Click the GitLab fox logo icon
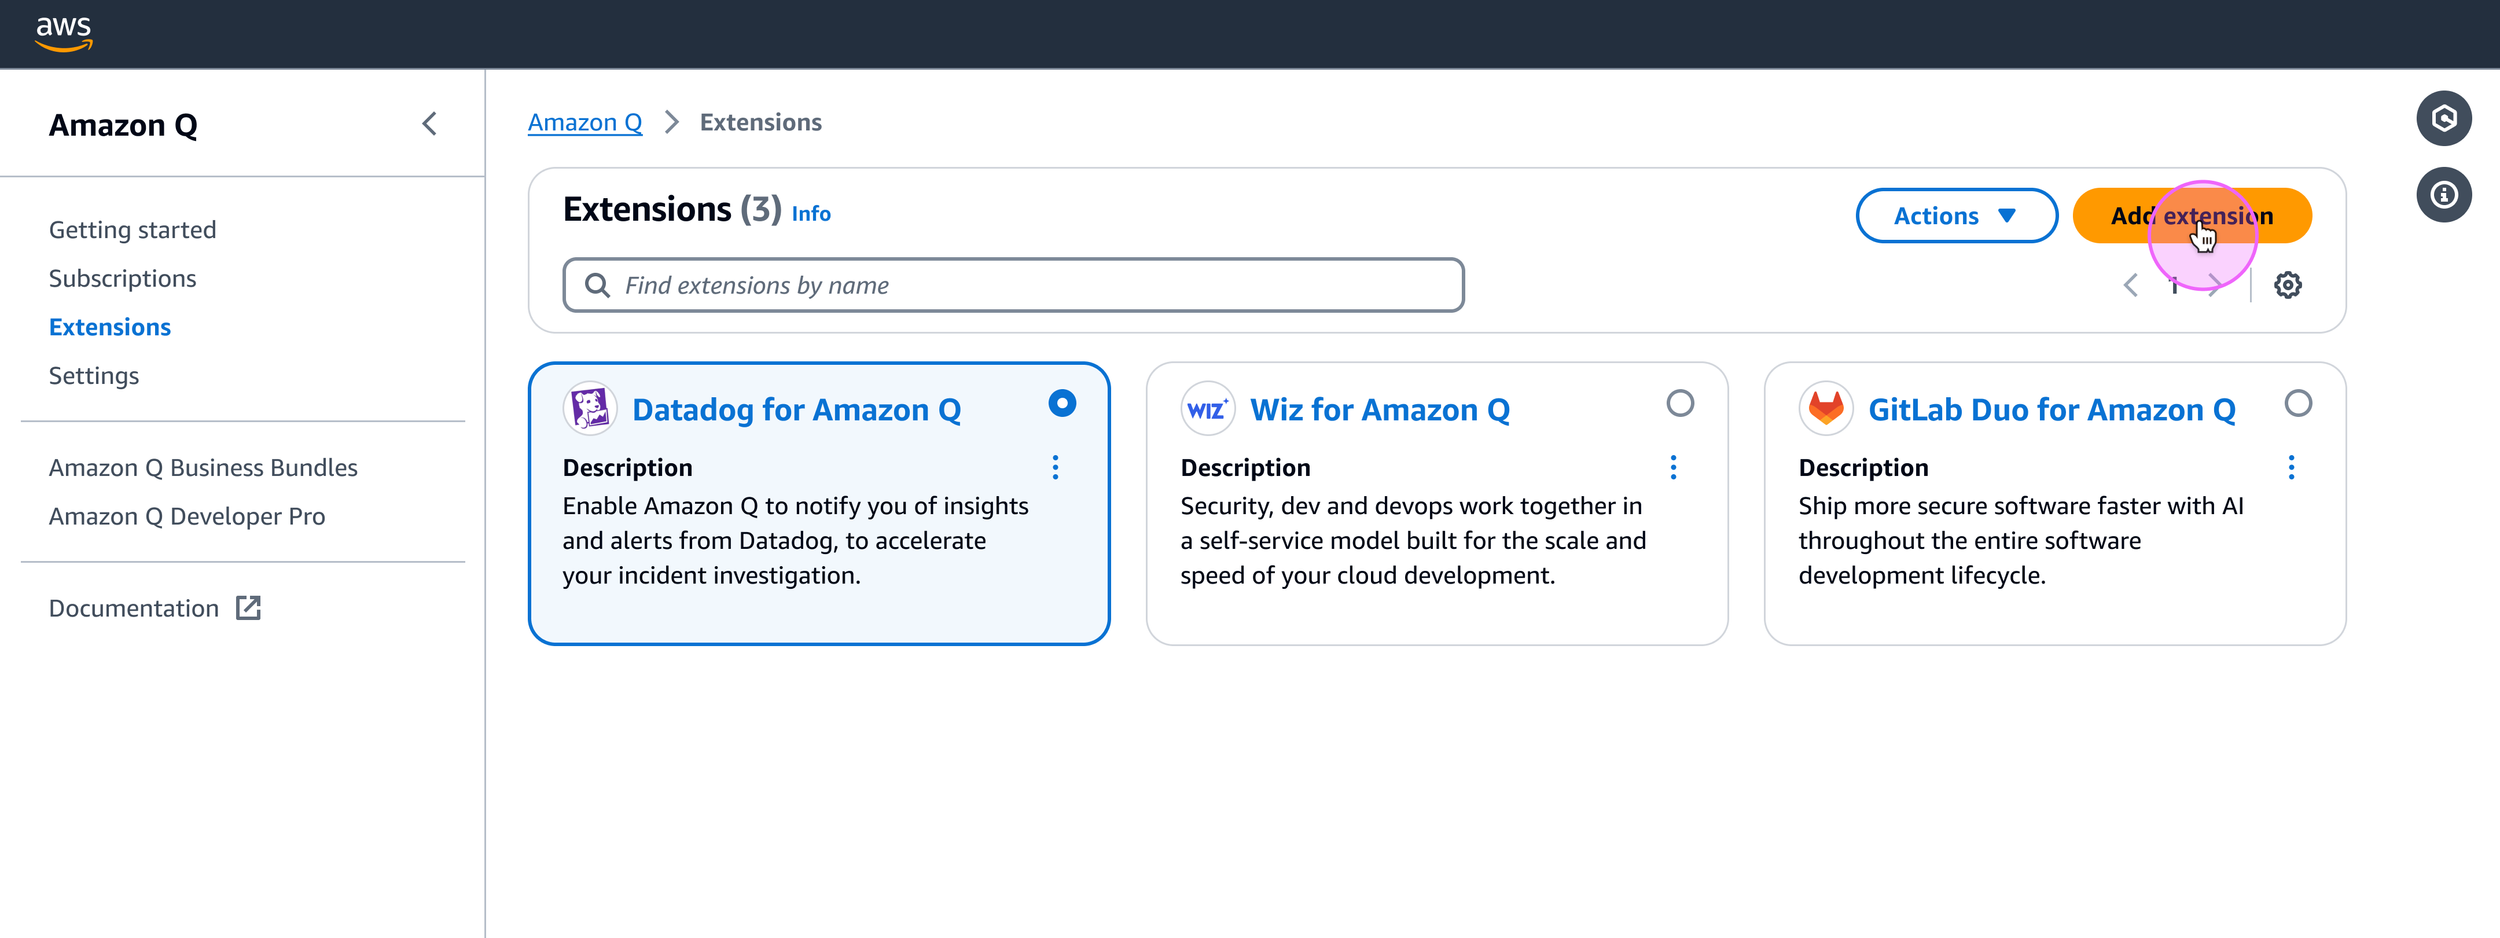The image size is (2500, 938). (x=1825, y=409)
